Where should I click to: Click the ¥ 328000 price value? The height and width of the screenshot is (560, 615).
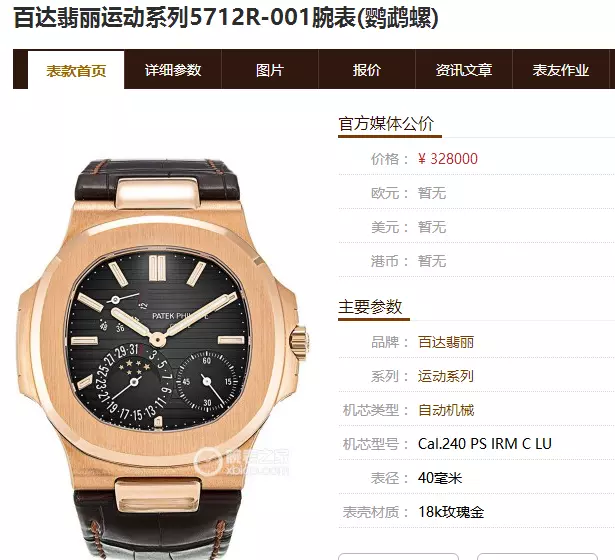448,159
